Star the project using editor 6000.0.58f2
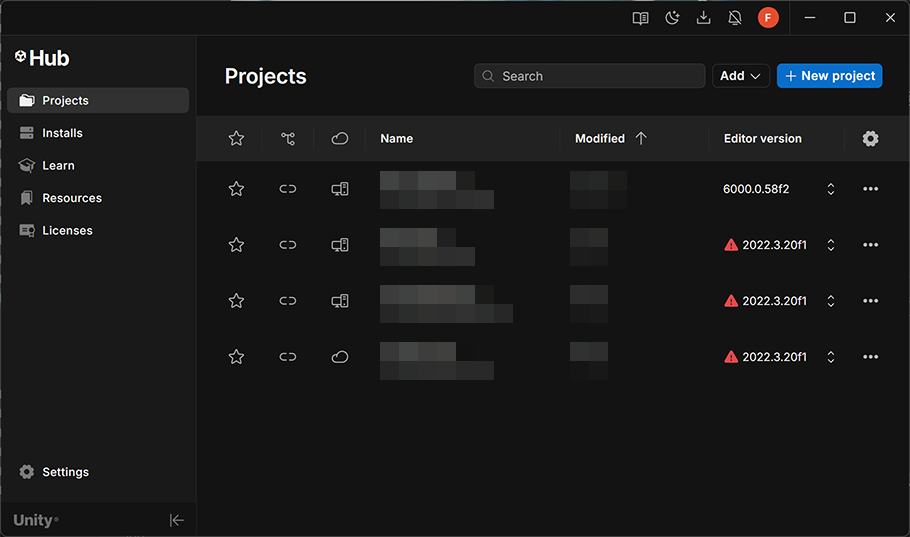The width and height of the screenshot is (910, 537). point(236,189)
